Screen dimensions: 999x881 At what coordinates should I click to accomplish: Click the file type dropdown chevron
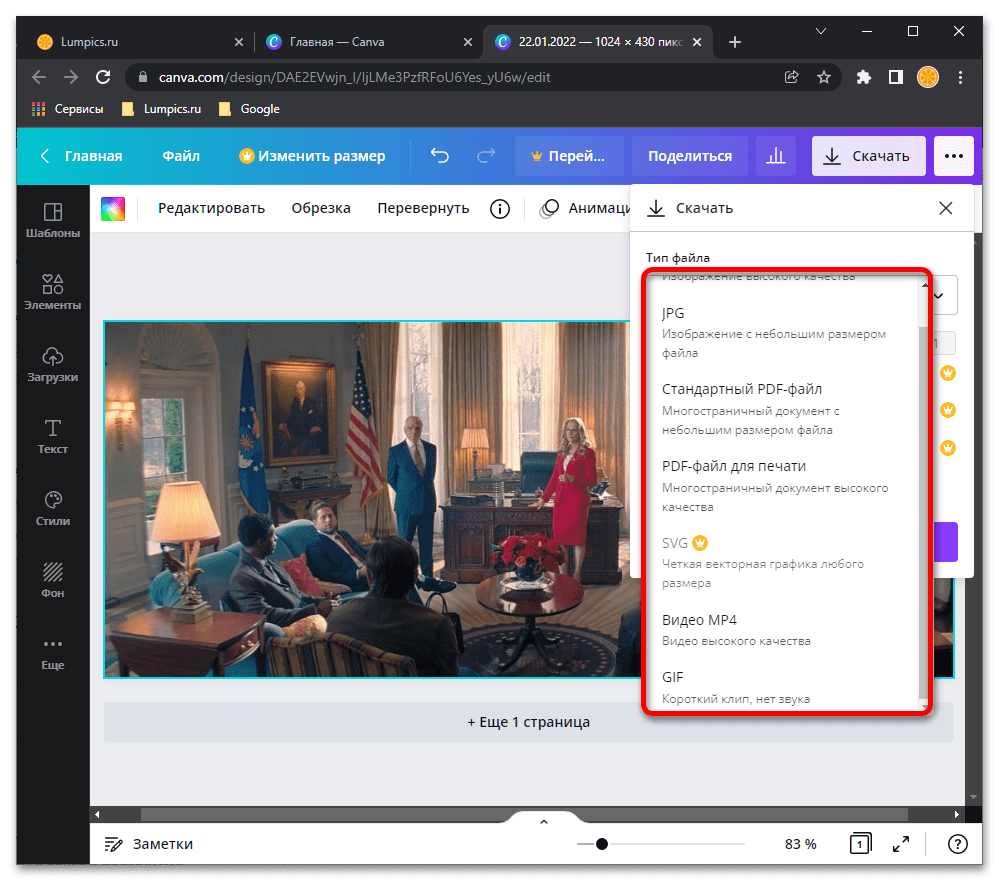point(939,296)
